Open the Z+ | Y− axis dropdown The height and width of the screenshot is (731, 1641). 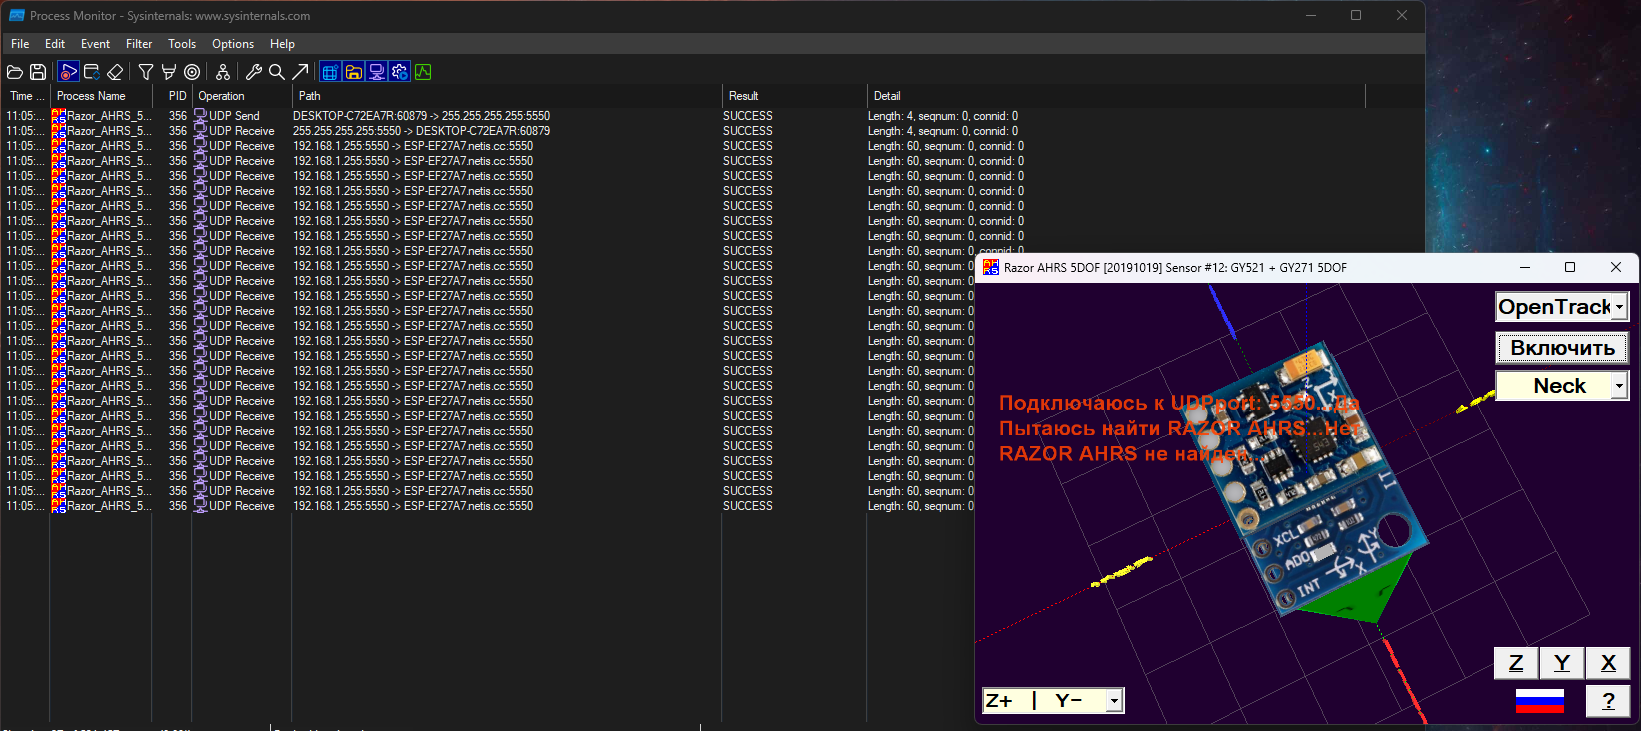point(1113,701)
